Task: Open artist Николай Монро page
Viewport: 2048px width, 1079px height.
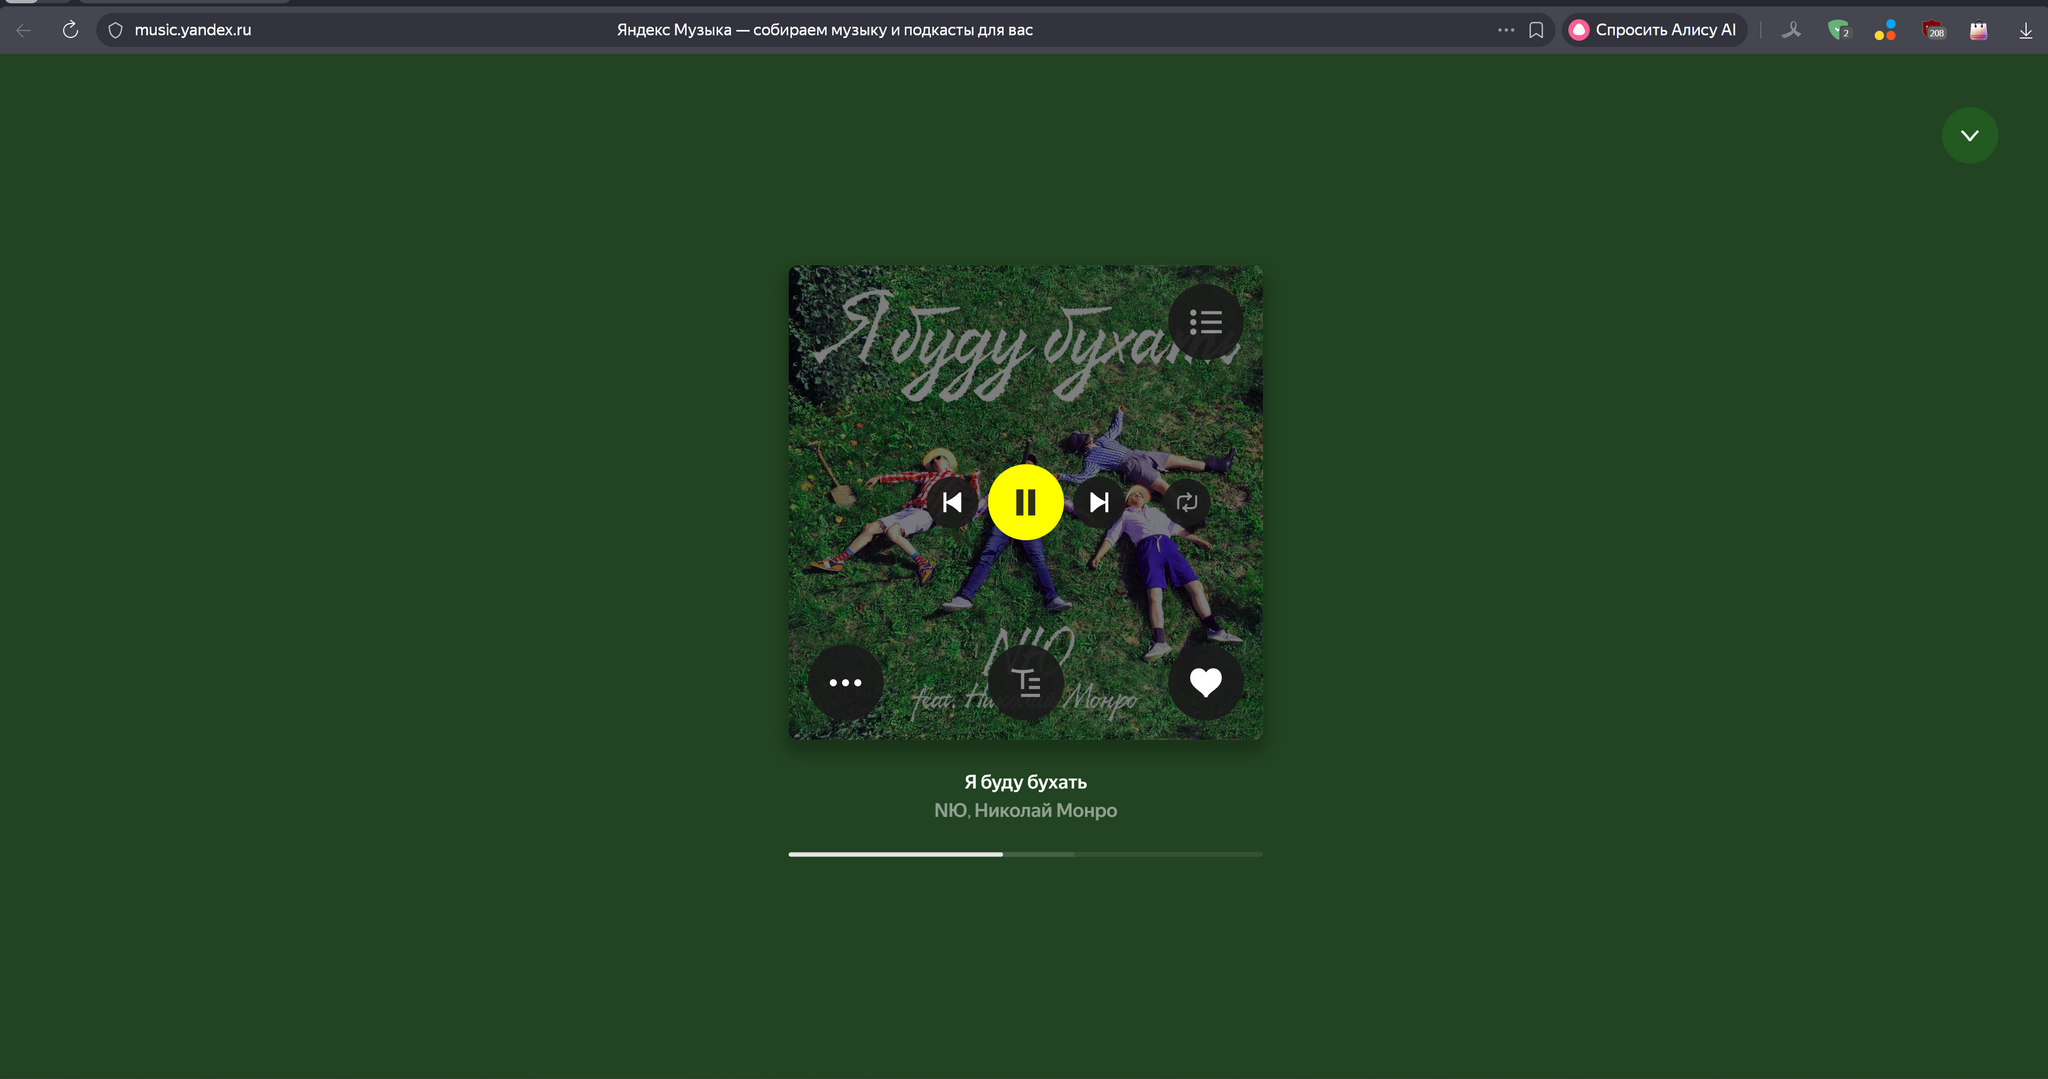Action: click(x=1046, y=810)
